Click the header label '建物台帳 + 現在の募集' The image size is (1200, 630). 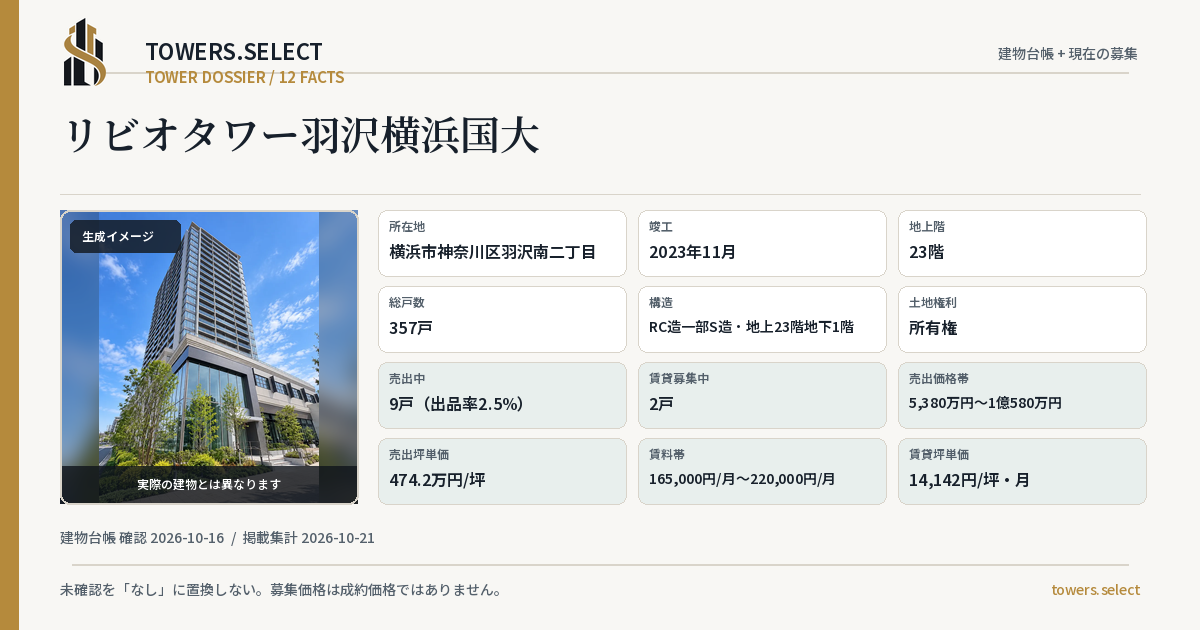point(1068,53)
